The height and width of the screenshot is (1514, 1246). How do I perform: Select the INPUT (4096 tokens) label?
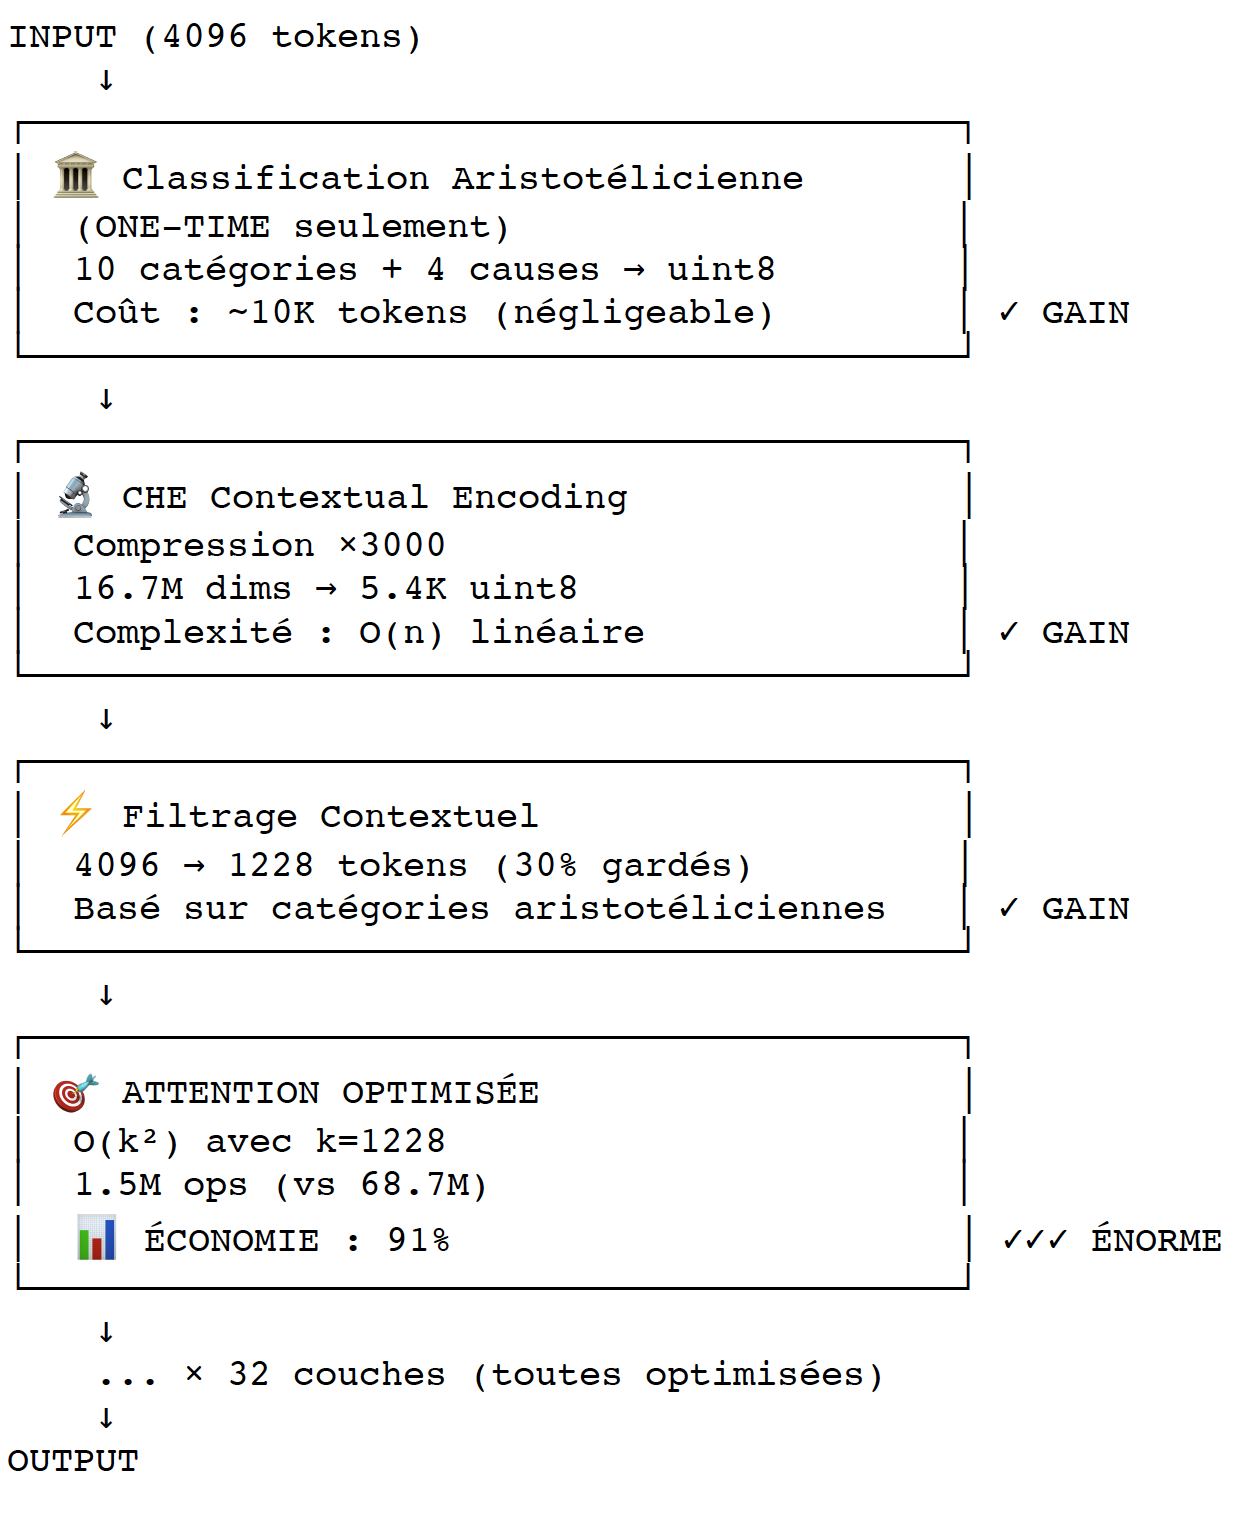(x=215, y=37)
